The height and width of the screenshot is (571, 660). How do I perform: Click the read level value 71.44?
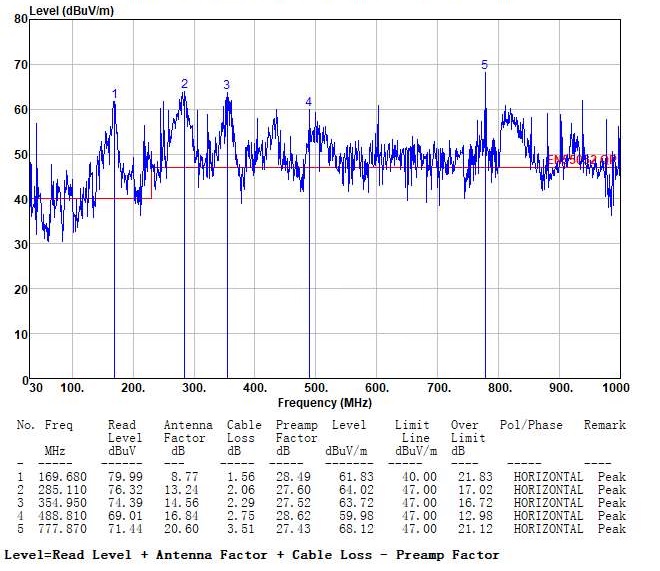click(x=125, y=529)
